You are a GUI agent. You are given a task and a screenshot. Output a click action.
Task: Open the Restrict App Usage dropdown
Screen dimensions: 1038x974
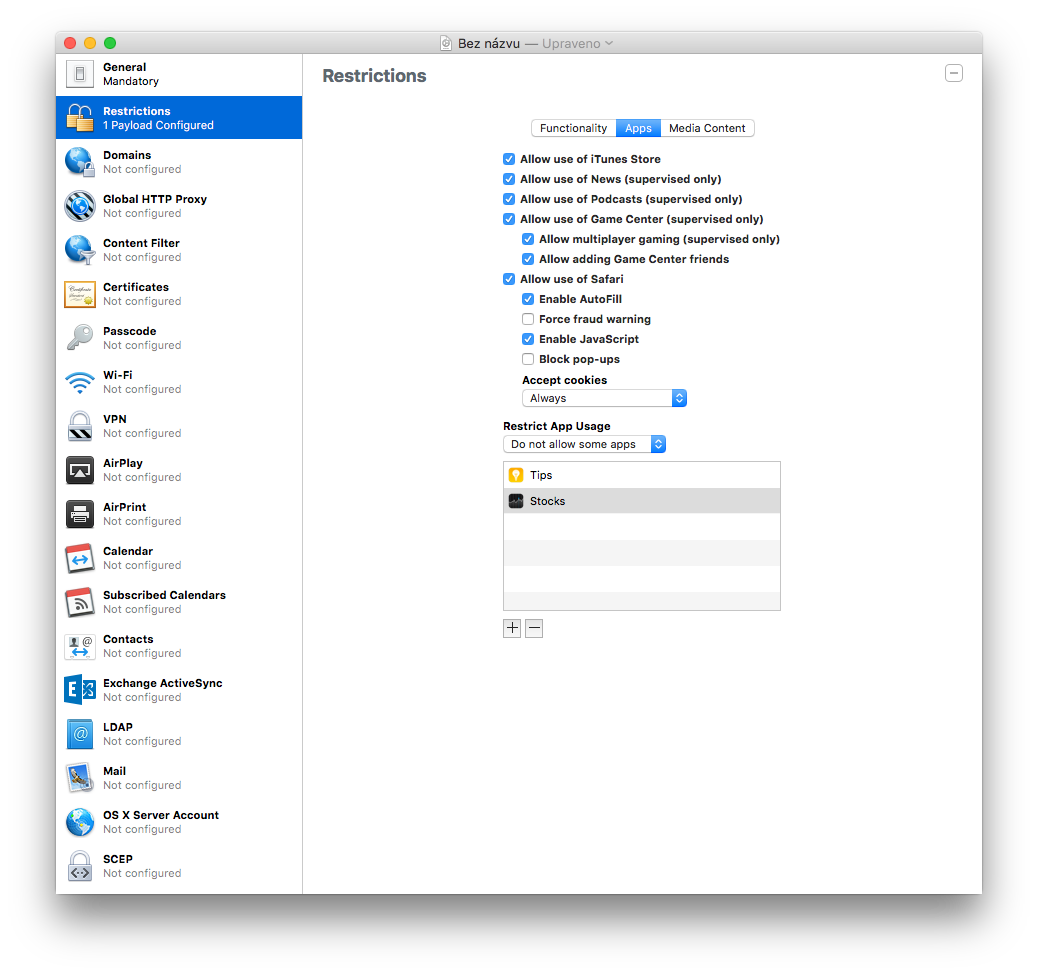coord(584,444)
